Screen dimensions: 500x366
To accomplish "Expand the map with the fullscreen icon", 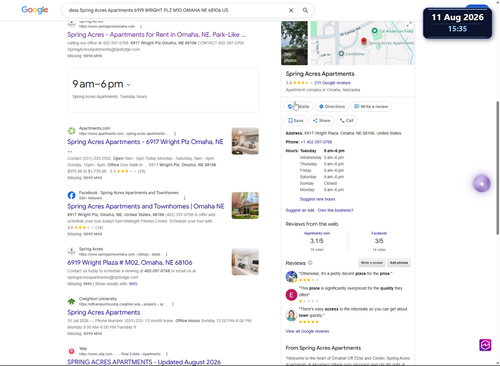I will [x=409, y=25].
